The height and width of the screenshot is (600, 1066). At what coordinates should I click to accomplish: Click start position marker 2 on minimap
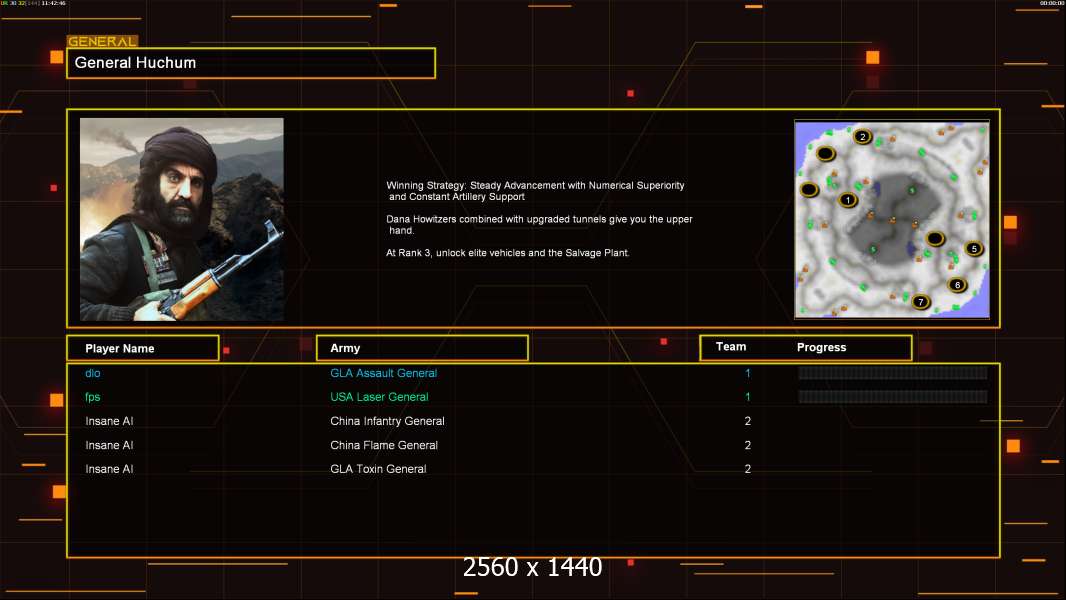pos(863,137)
